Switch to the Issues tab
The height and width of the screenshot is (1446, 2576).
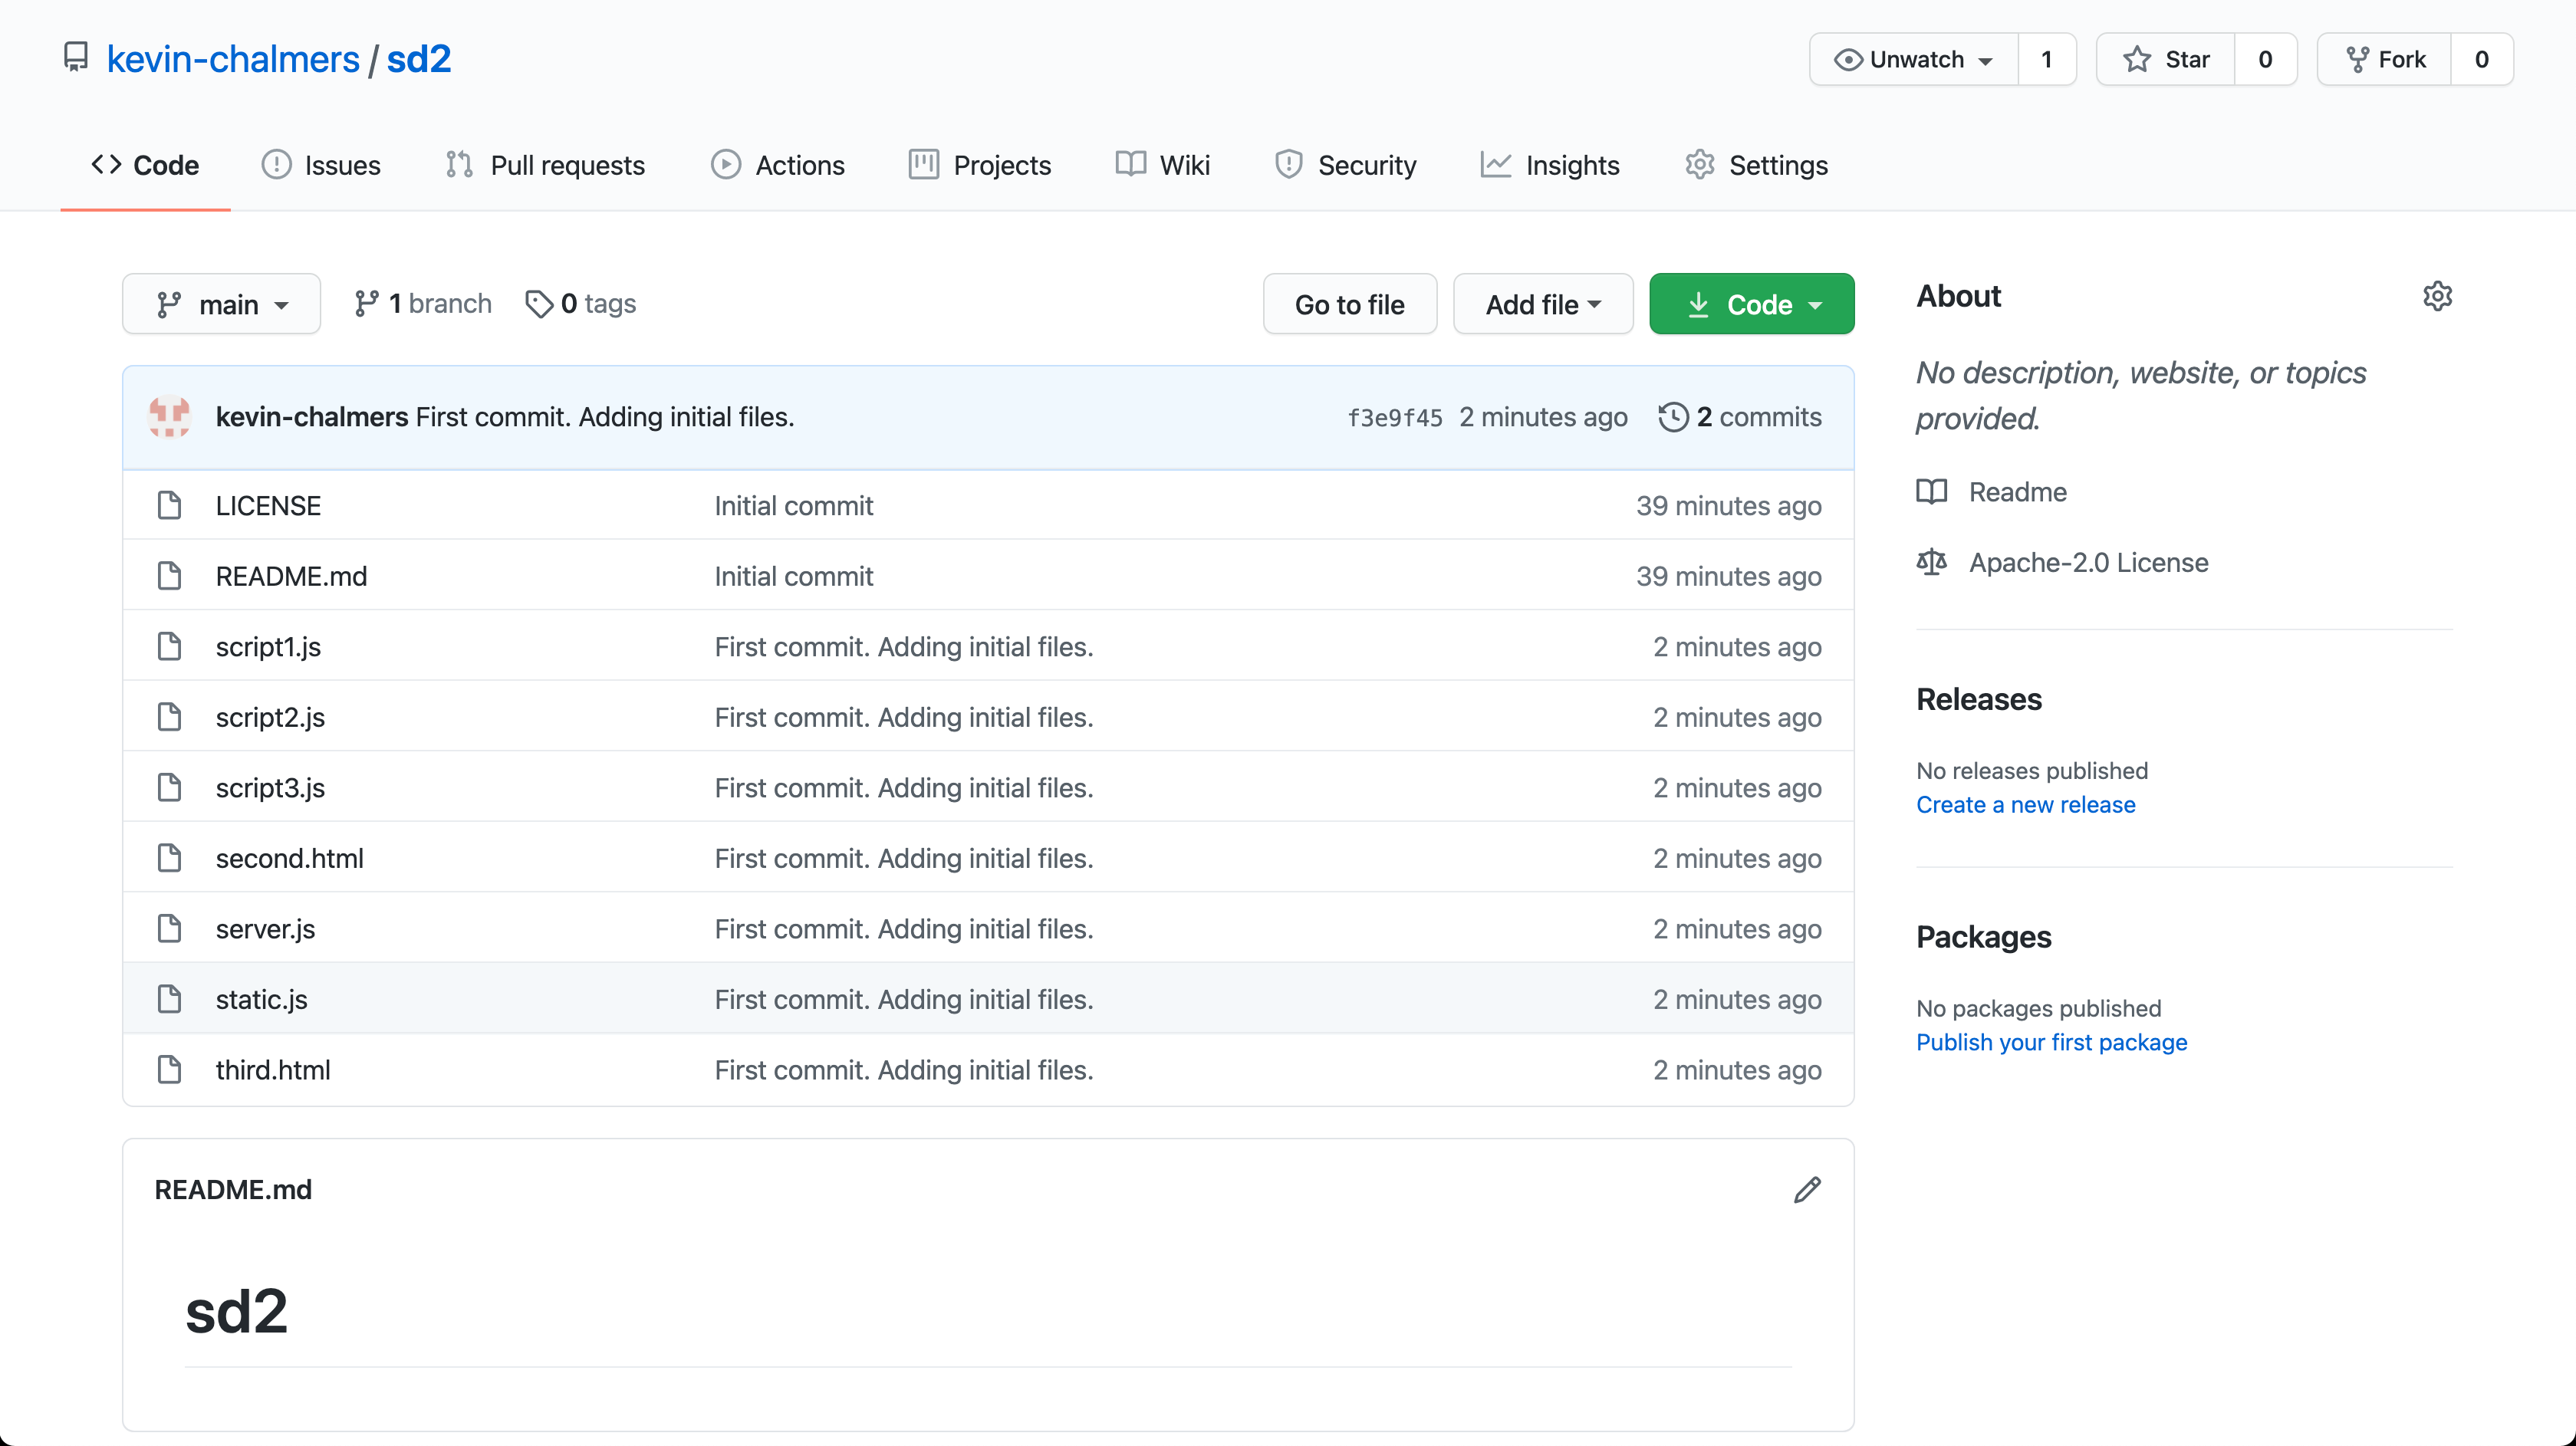pos(321,165)
